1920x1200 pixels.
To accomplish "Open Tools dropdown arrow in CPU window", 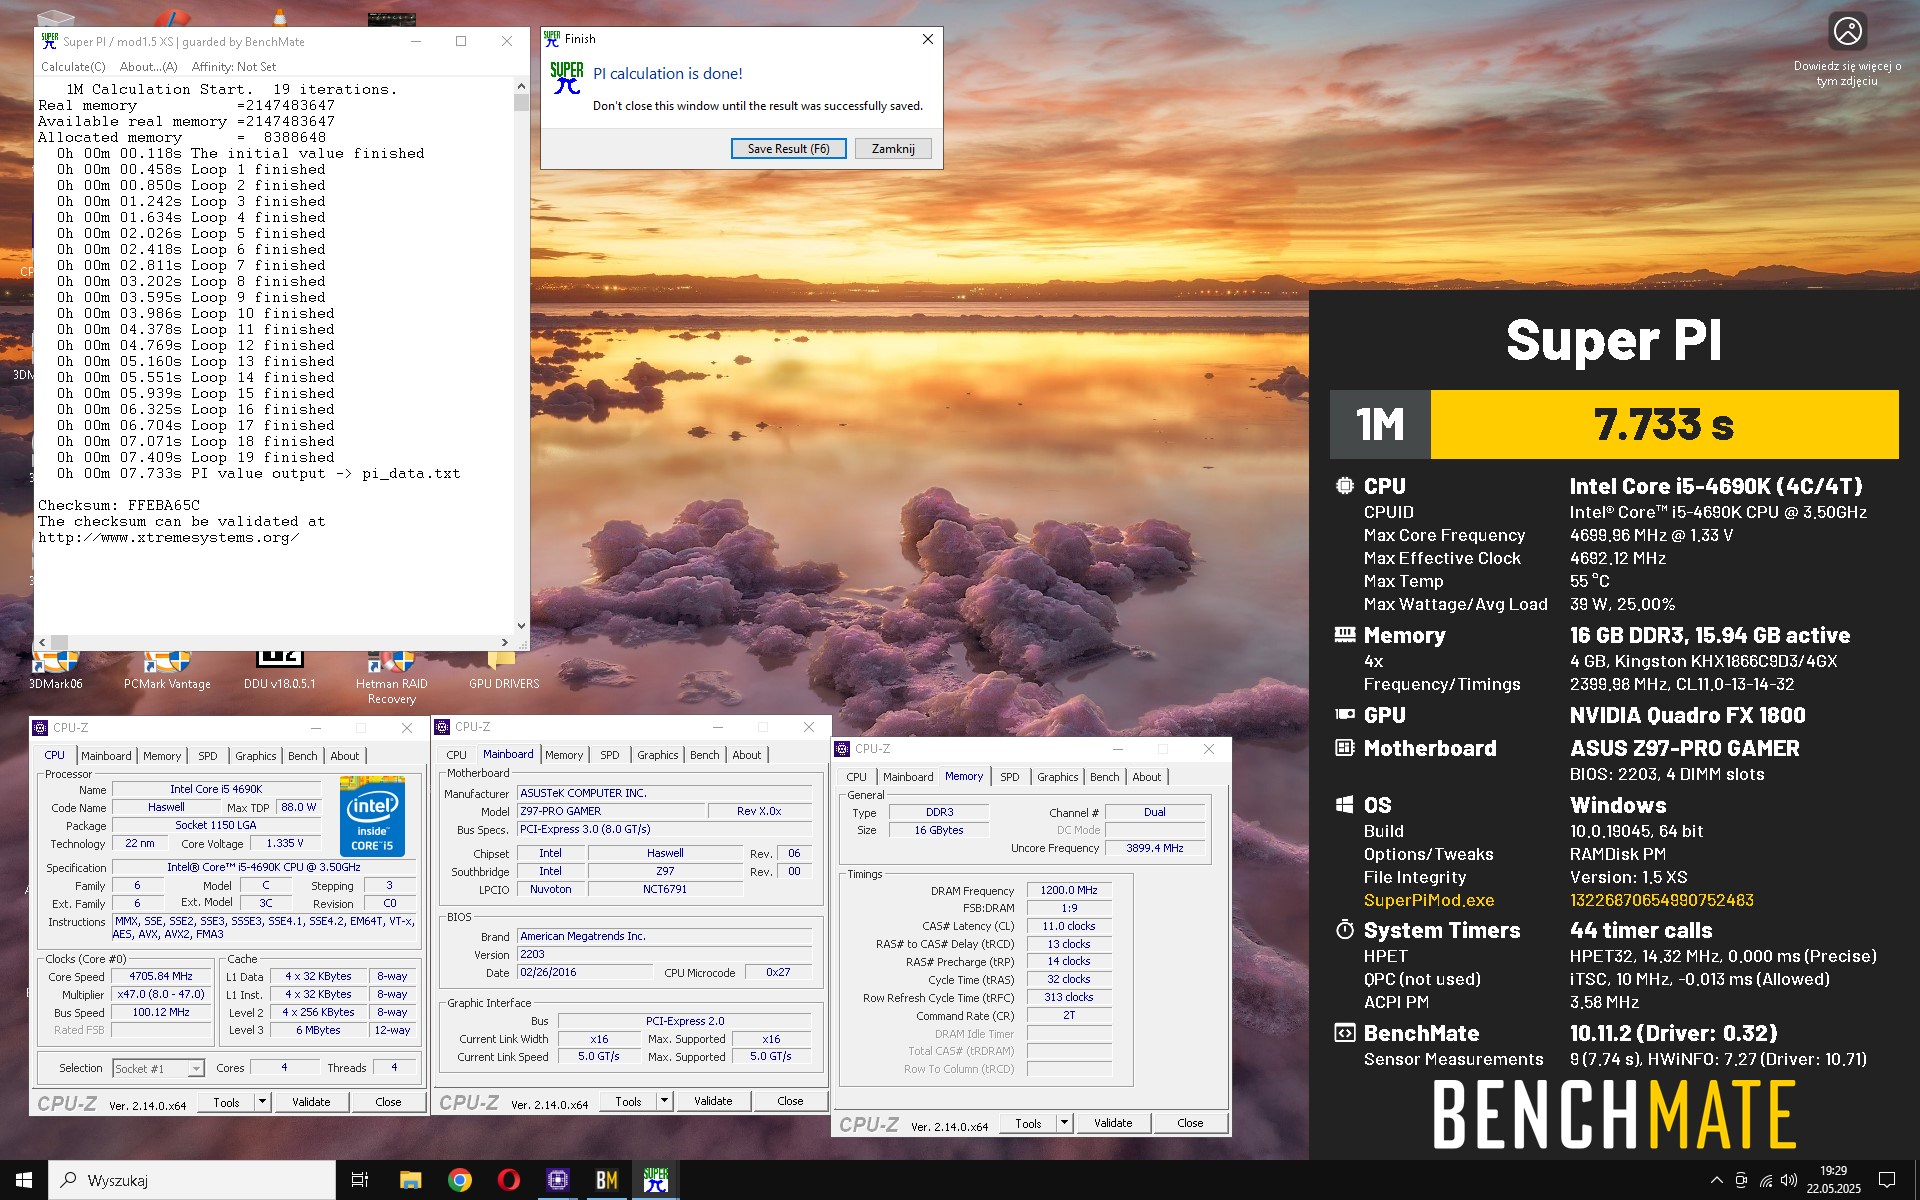I will (x=262, y=1102).
